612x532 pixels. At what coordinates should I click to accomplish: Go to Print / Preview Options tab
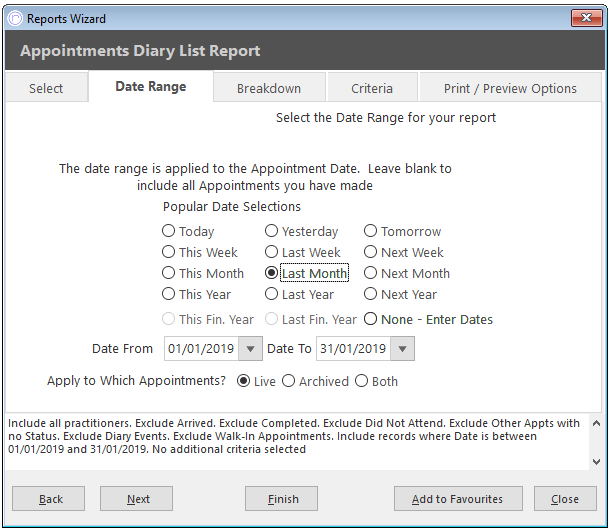(510, 88)
